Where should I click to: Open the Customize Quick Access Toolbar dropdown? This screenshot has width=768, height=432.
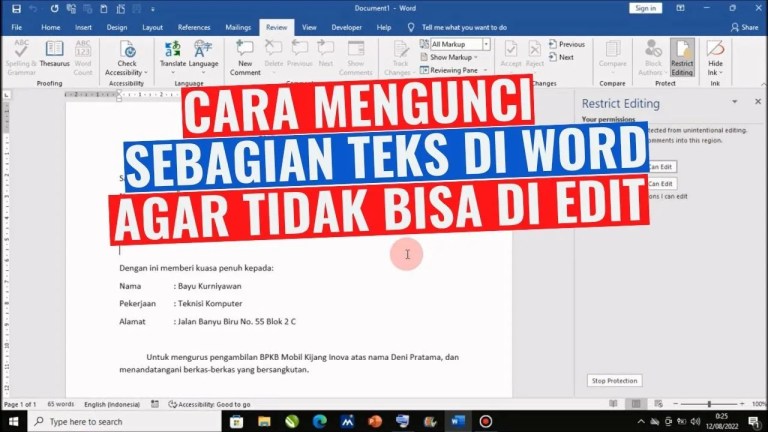click(x=153, y=9)
